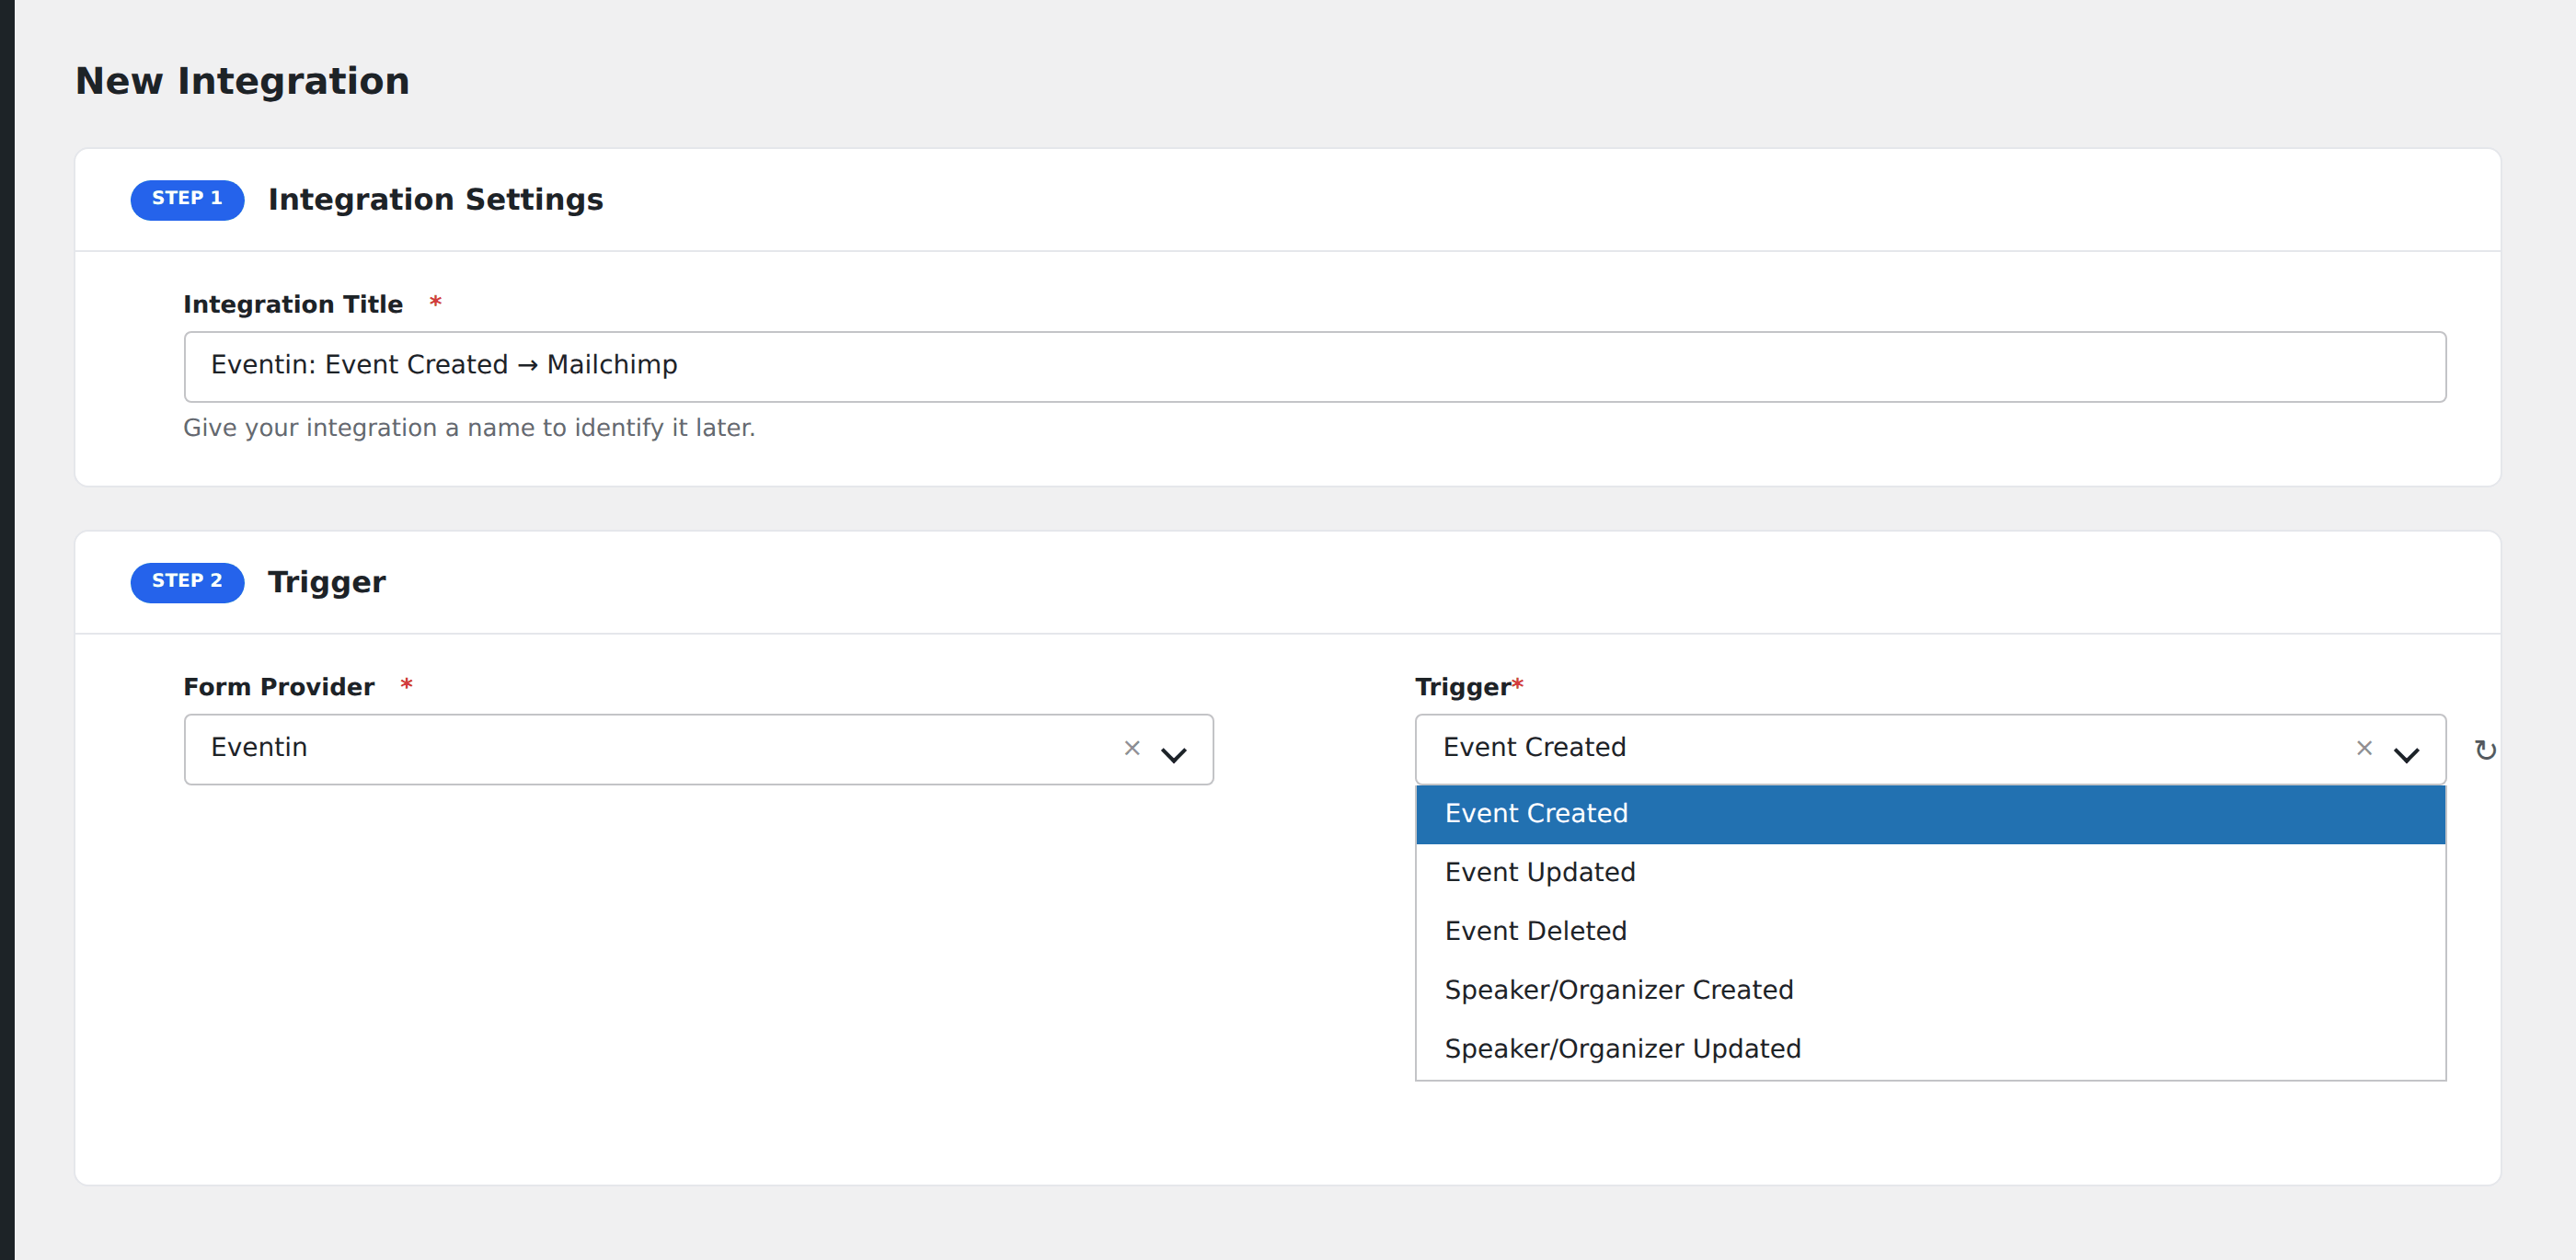
Task: Click the Integration Settings heading
Action: coord(435,199)
